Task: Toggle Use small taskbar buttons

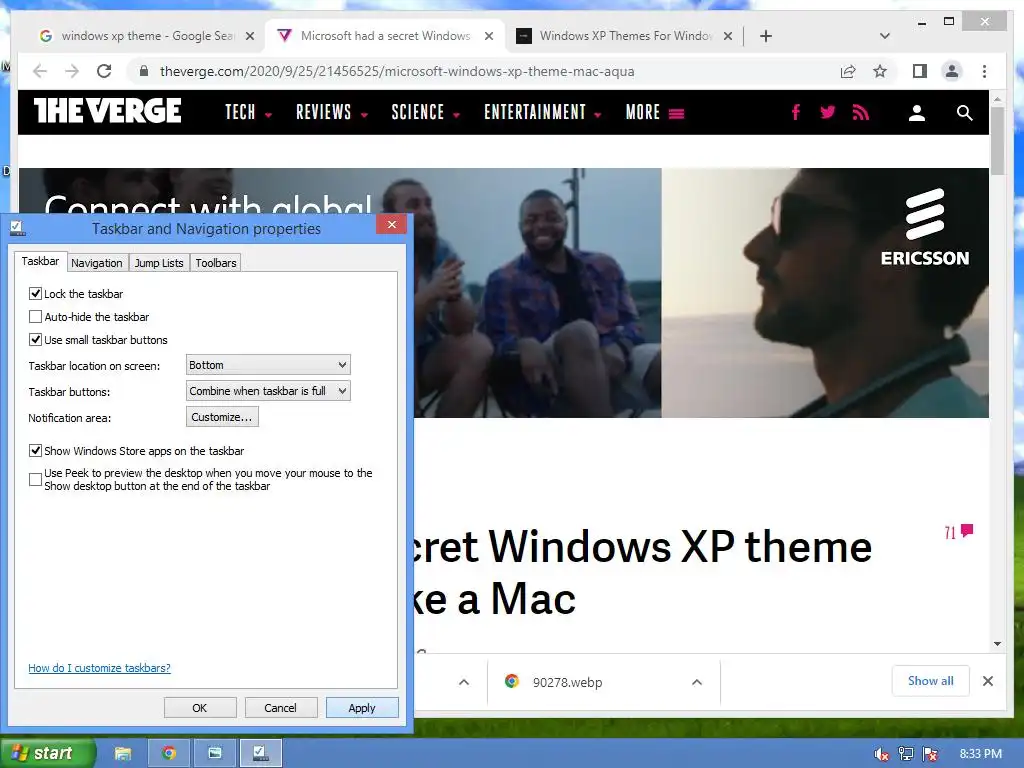Action: coord(35,340)
